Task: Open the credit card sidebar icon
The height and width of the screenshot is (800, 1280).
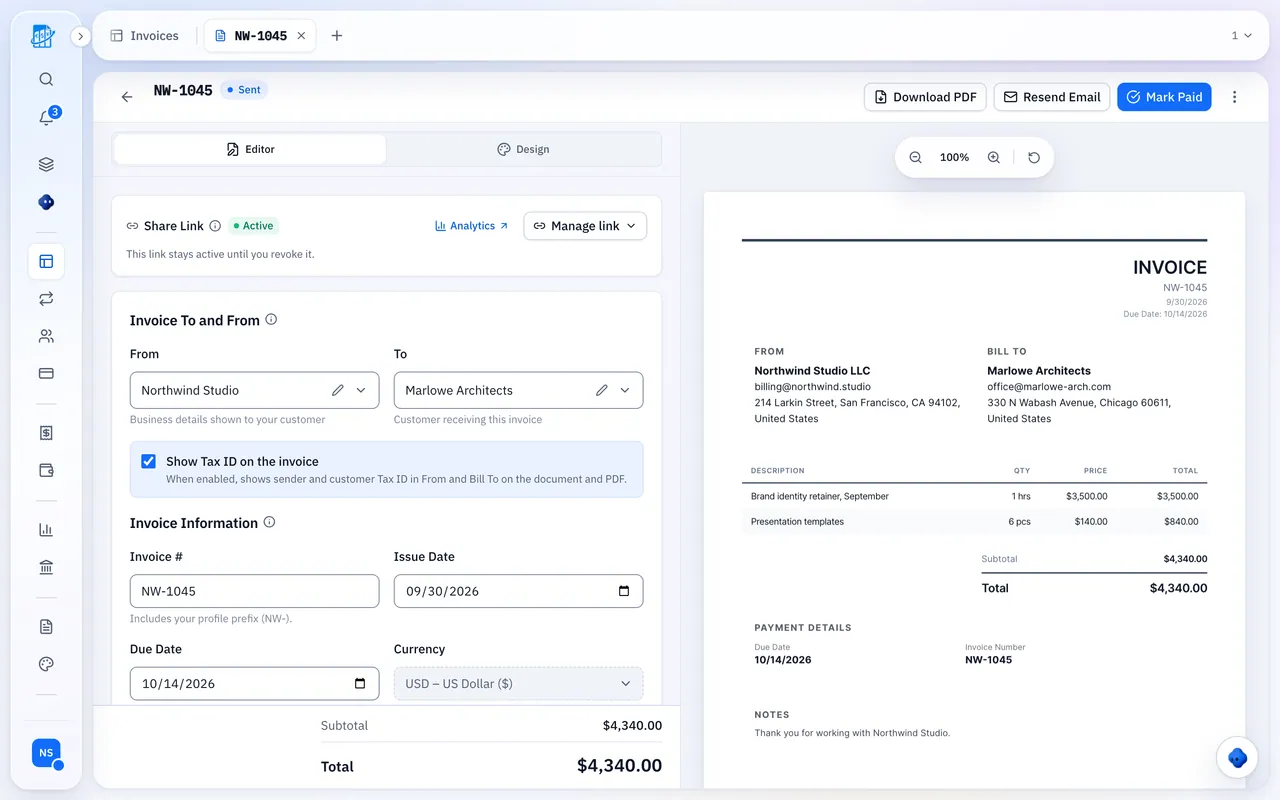Action: coord(46,373)
